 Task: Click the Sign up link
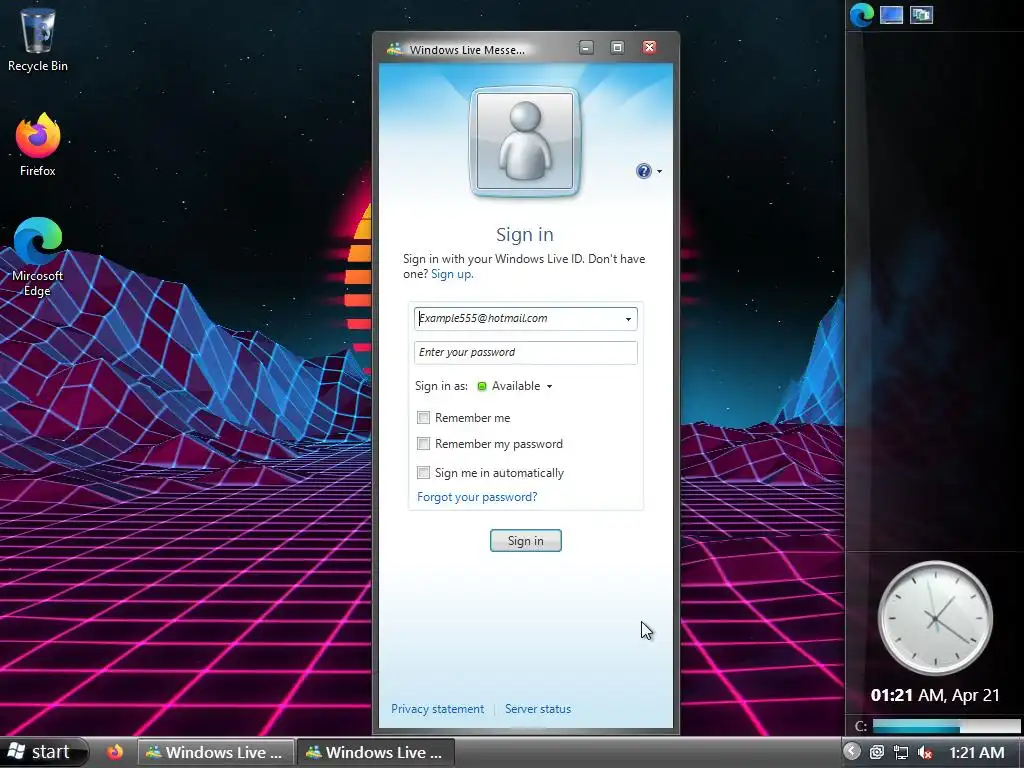tap(452, 274)
